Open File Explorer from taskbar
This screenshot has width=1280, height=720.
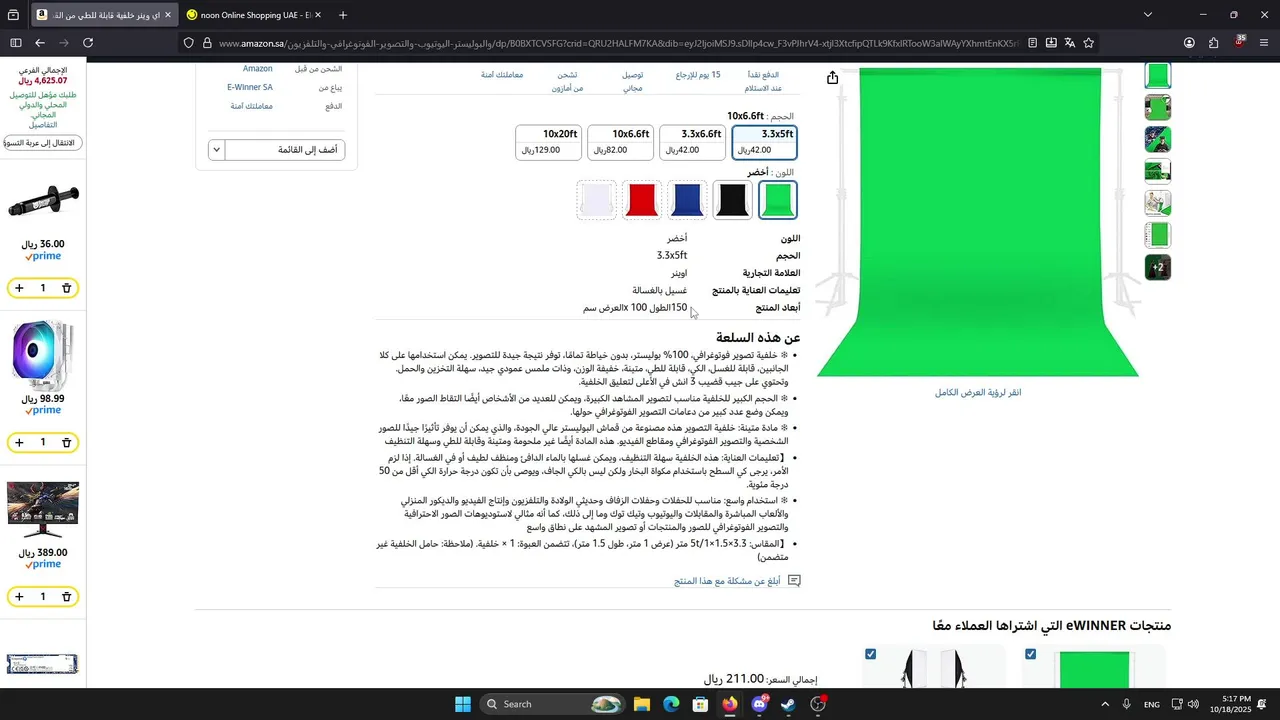point(642,704)
